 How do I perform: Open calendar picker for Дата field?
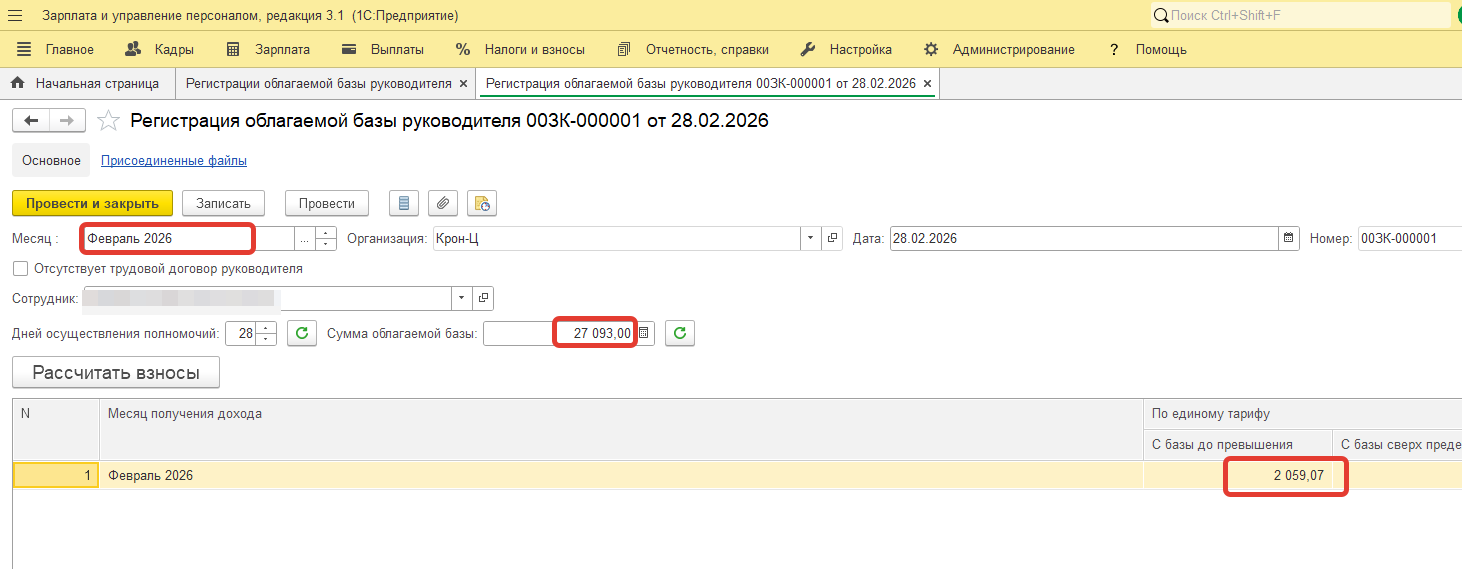tap(1289, 239)
